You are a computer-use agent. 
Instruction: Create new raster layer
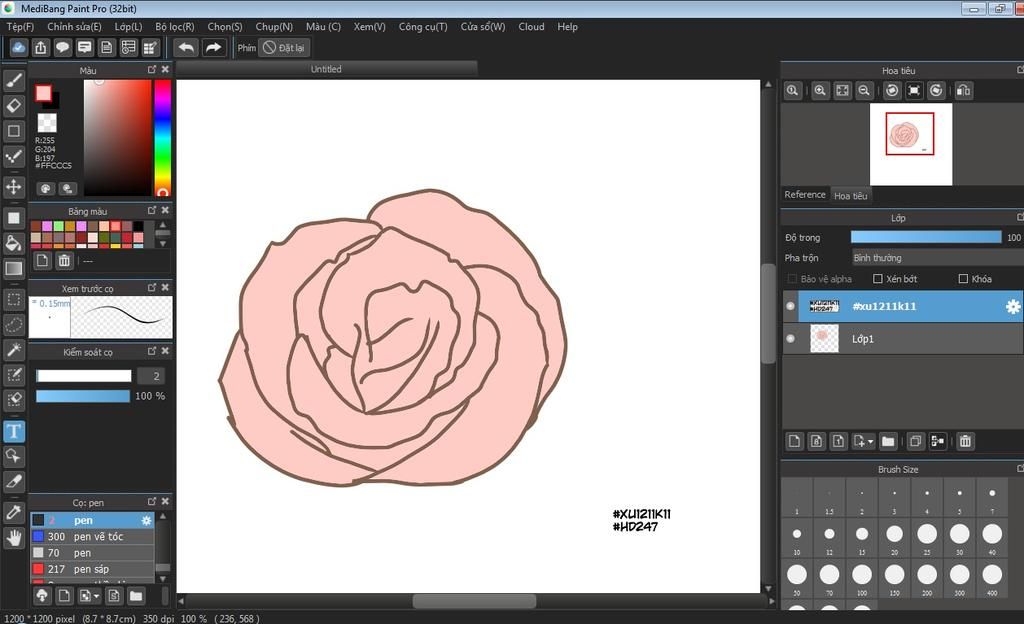(x=794, y=441)
